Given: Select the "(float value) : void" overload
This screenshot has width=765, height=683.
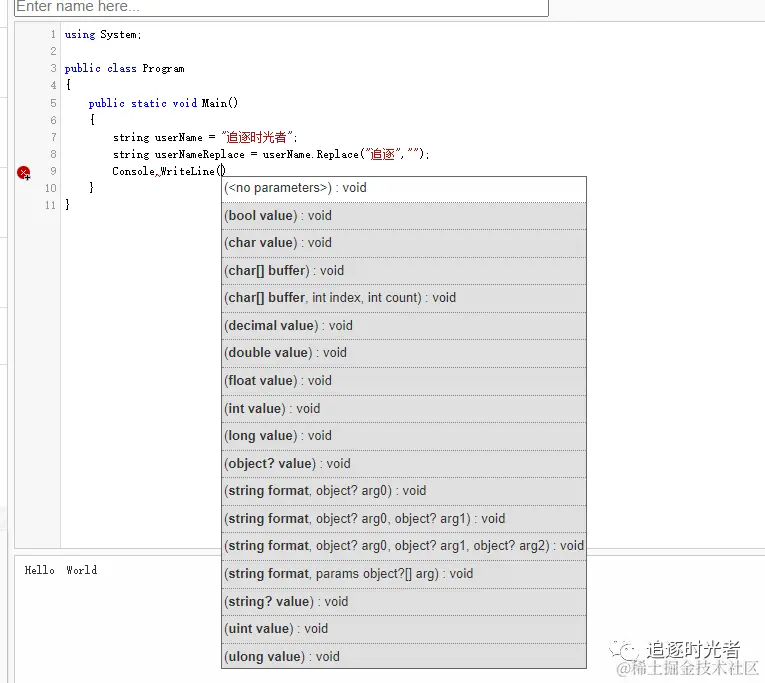Looking at the screenshot, I should tap(404, 381).
